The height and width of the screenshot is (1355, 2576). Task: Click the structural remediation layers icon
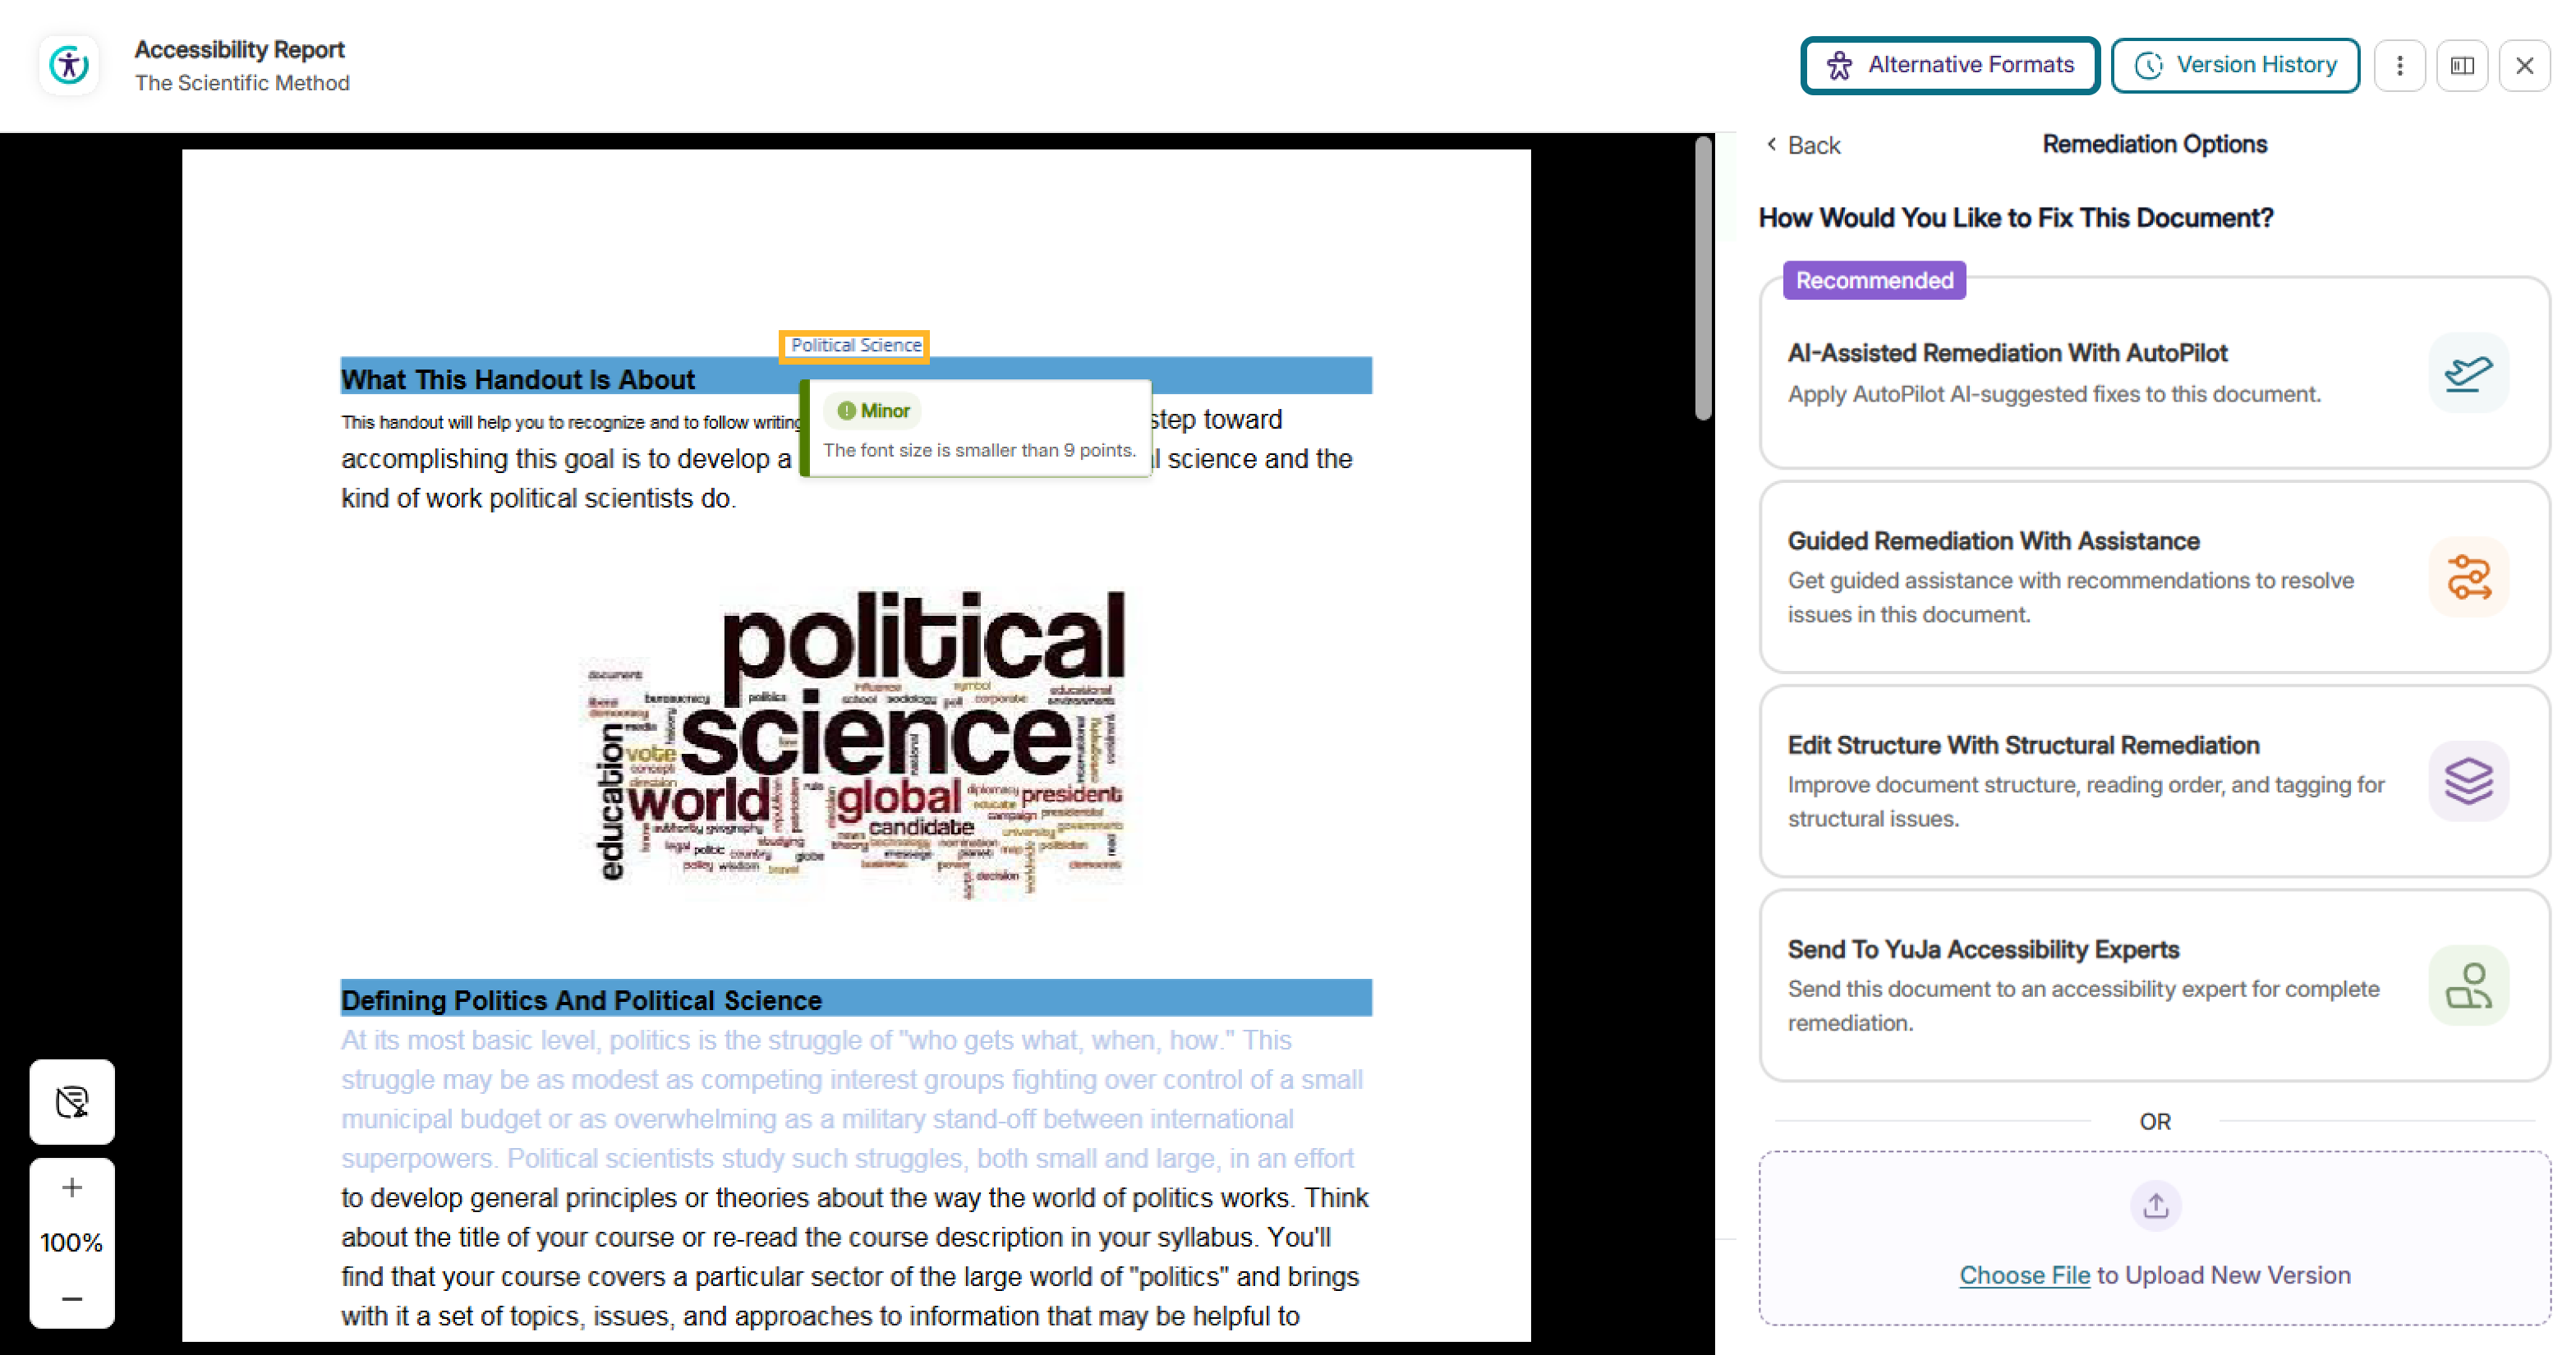tap(2468, 781)
